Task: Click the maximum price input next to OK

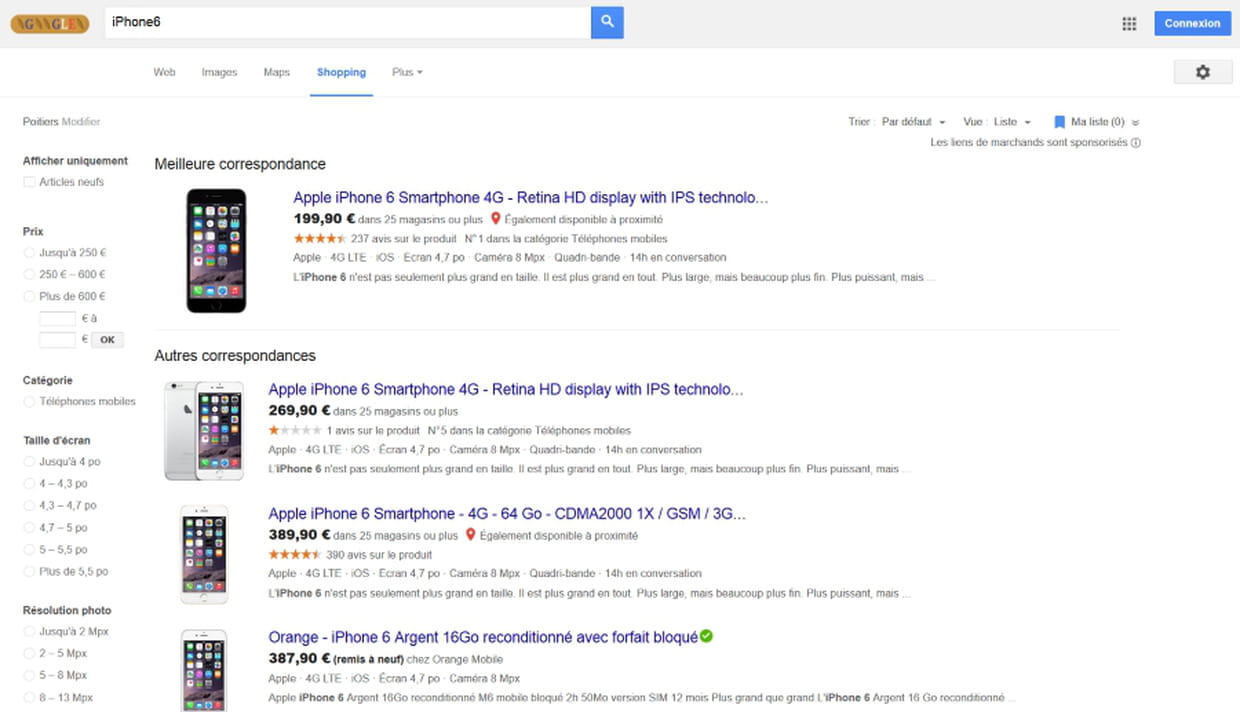Action: point(57,340)
